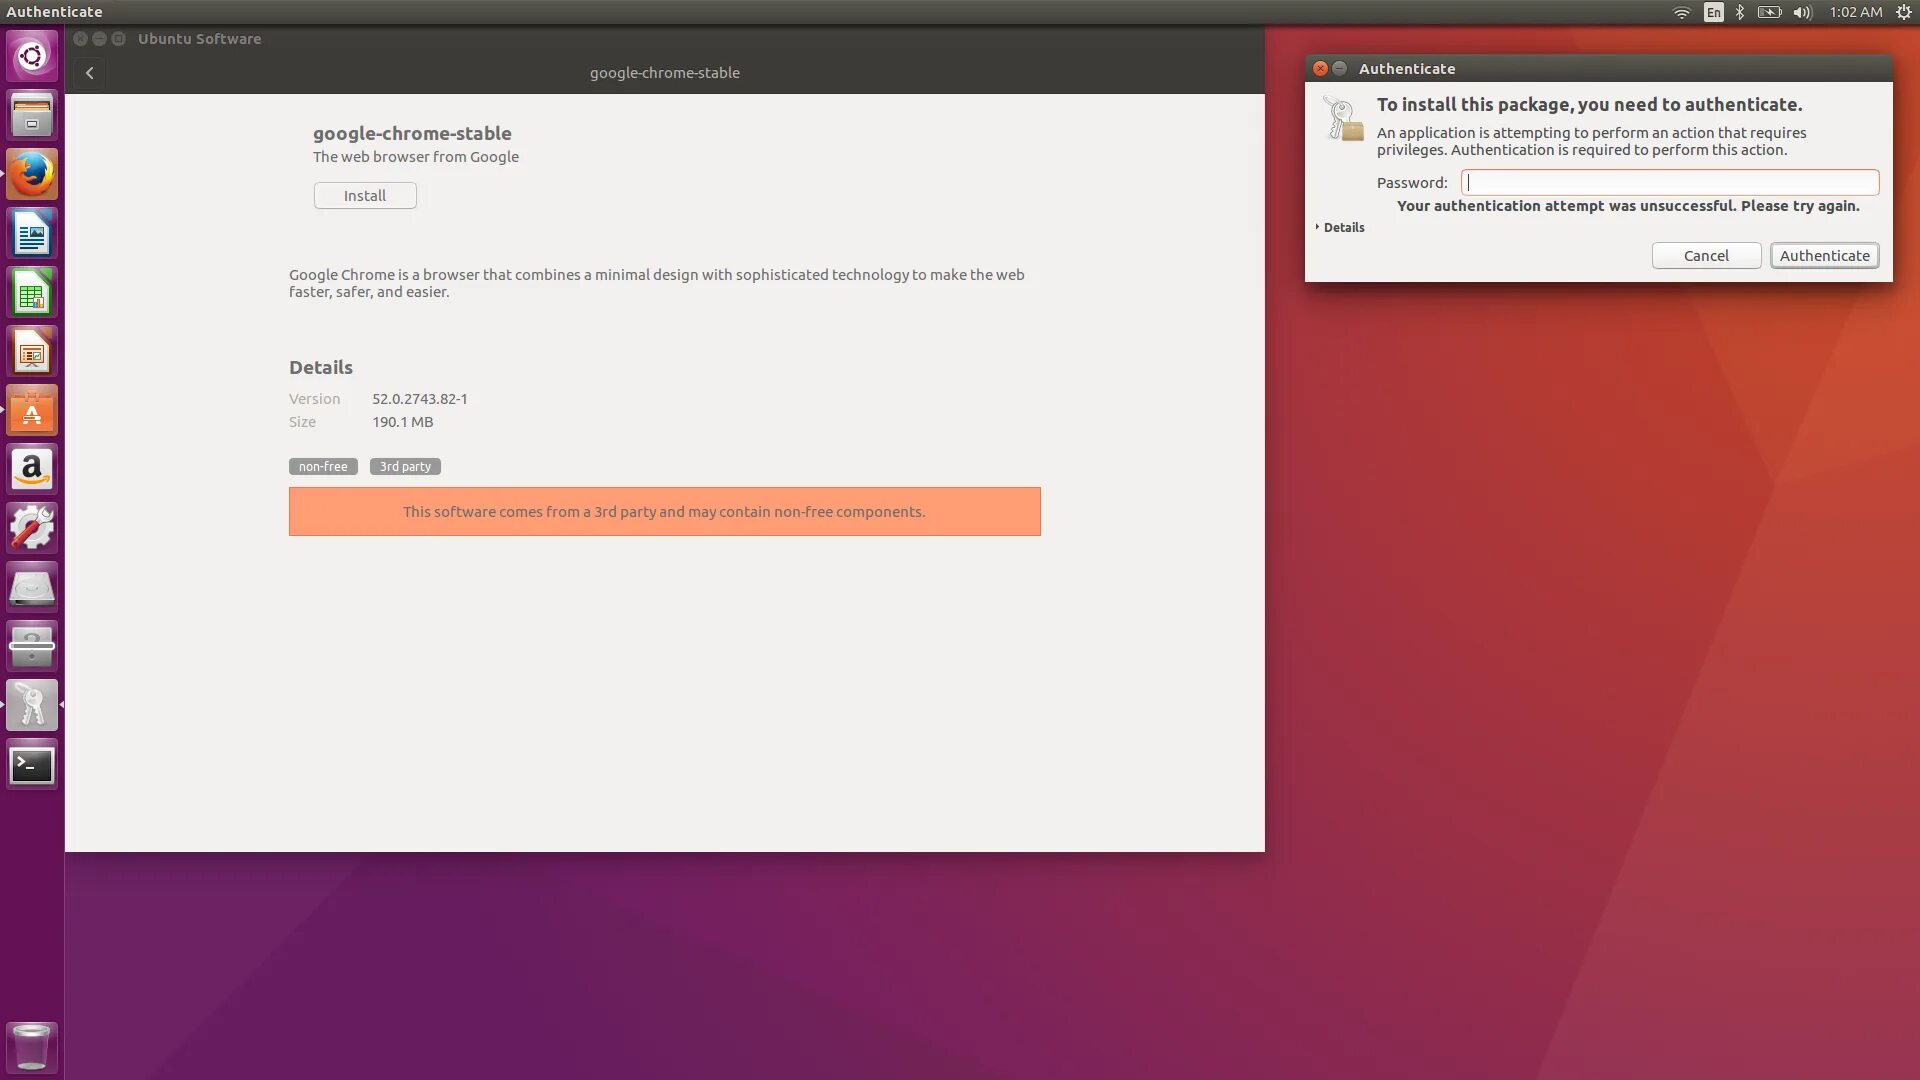Open System Settings wrench icon

[32, 528]
